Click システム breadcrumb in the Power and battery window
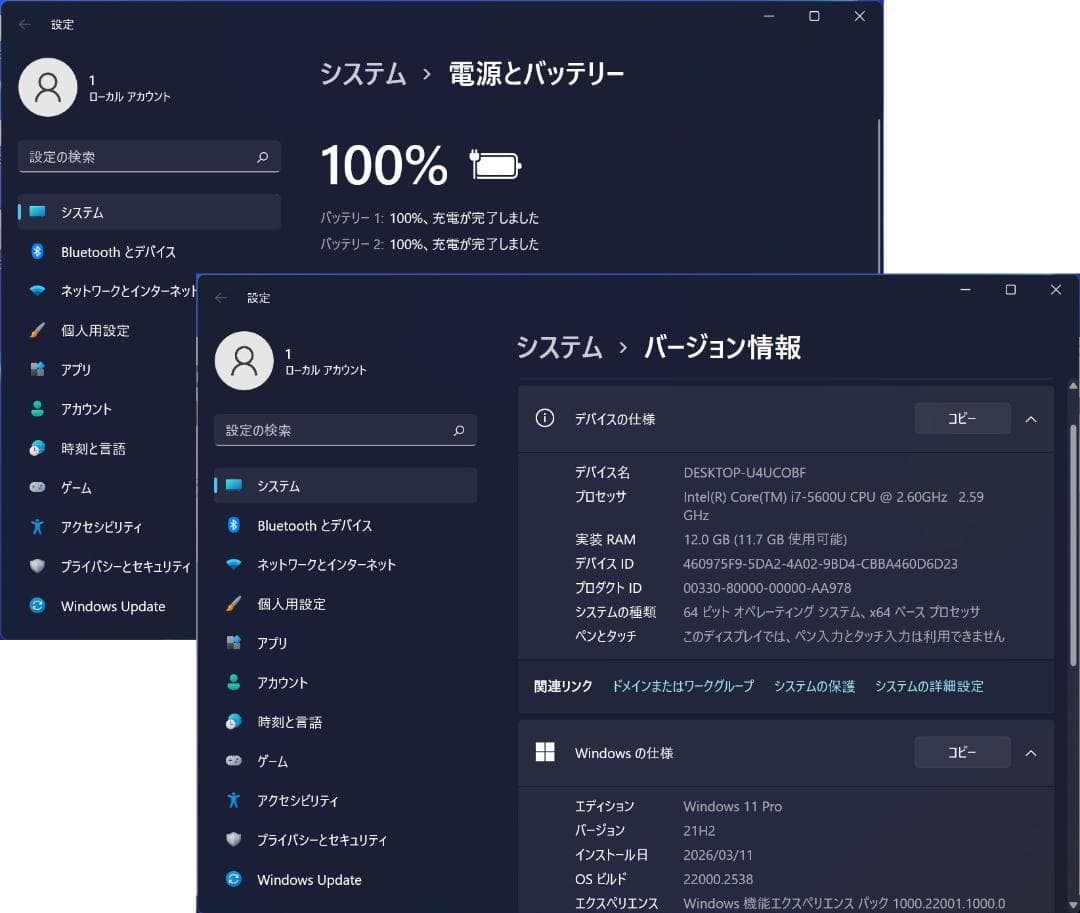The height and width of the screenshot is (913, 1080). (363, 74)
